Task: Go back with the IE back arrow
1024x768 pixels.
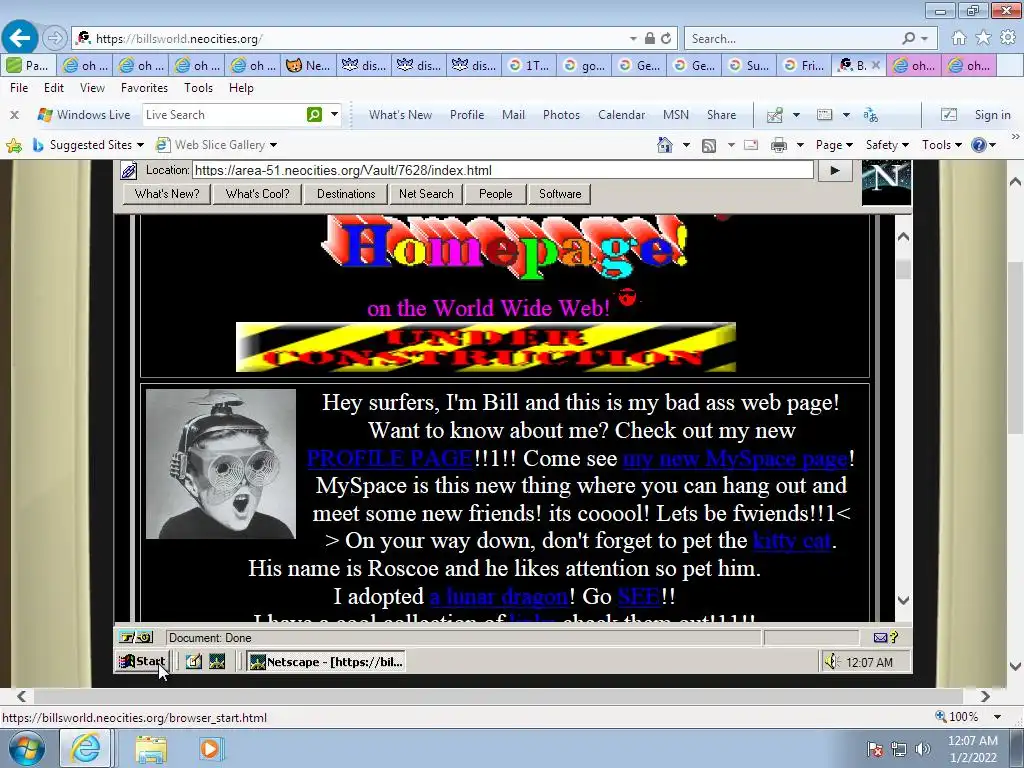Action: pyautogui.click(x=20, y=38)
